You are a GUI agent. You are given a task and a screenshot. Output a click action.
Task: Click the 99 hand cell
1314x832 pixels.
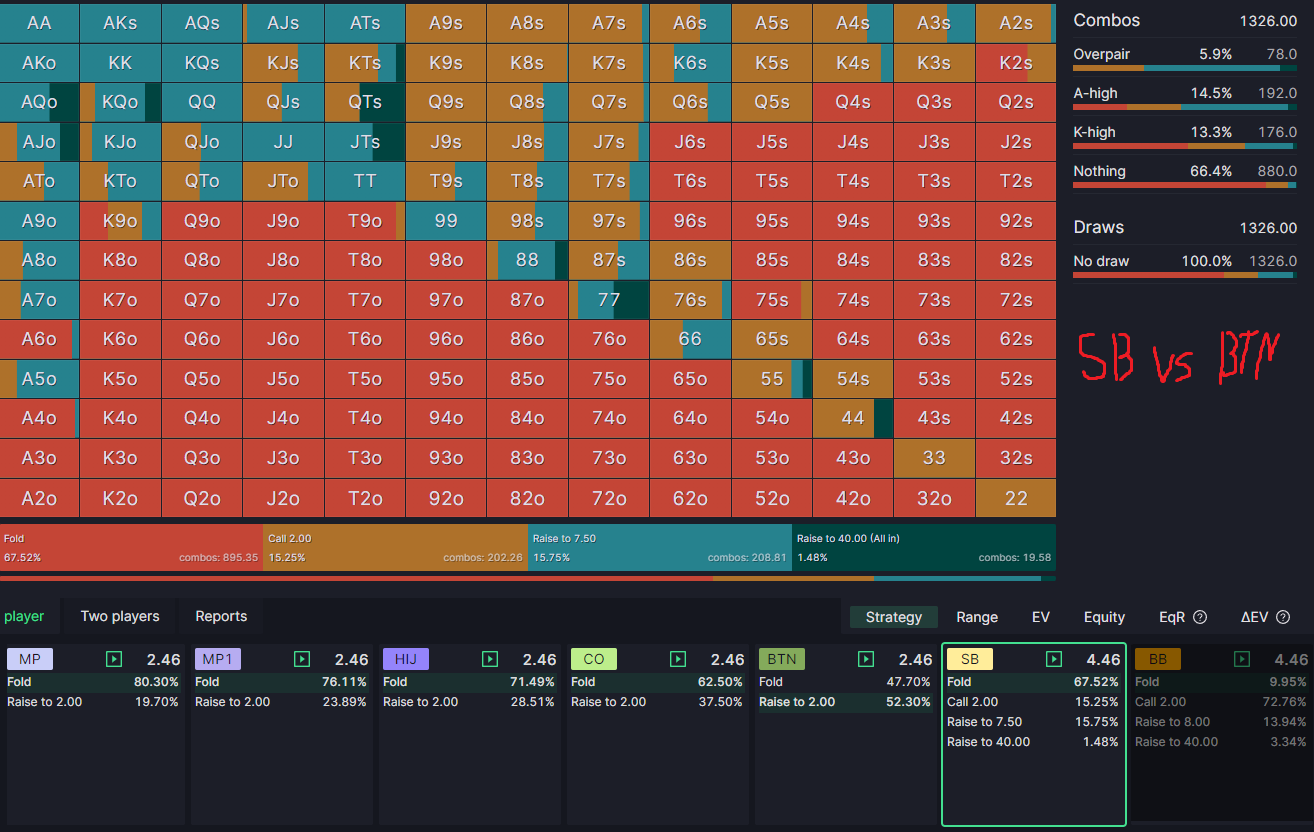click(x=446, y=221)
